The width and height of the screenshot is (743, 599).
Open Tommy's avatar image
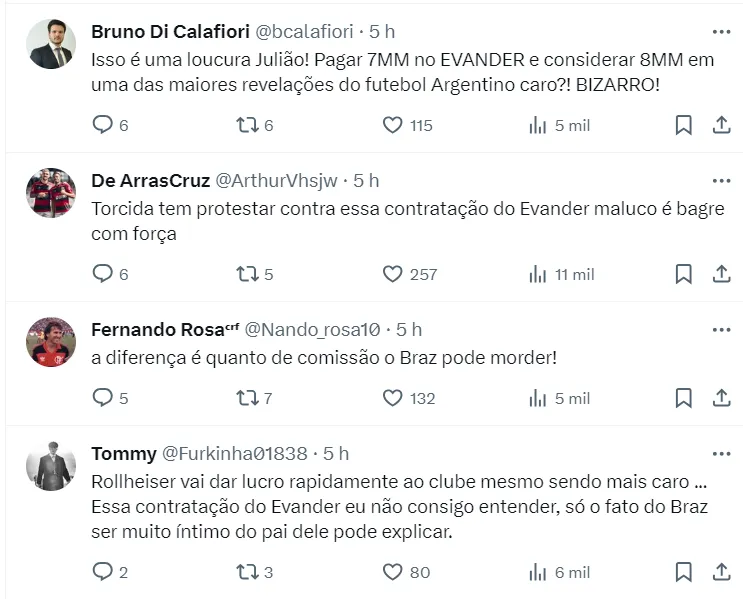pos(51,466)
